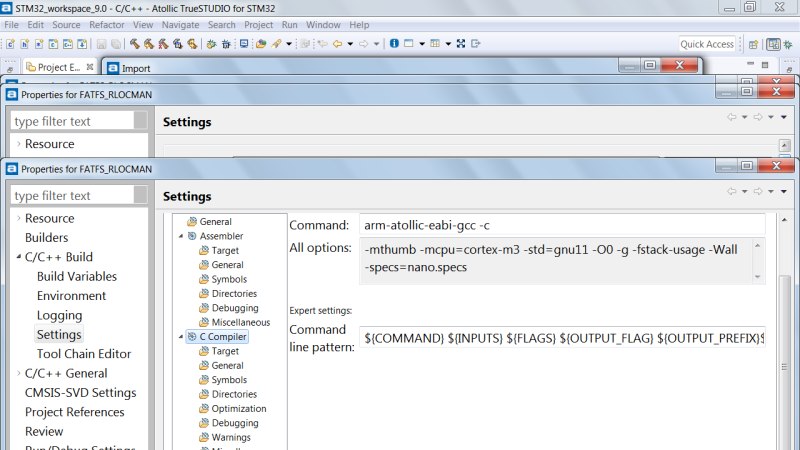Close the Project Explorer view tab
This screenshot has width=800, height=450.
pyautogui.click(x=90, y=67)
